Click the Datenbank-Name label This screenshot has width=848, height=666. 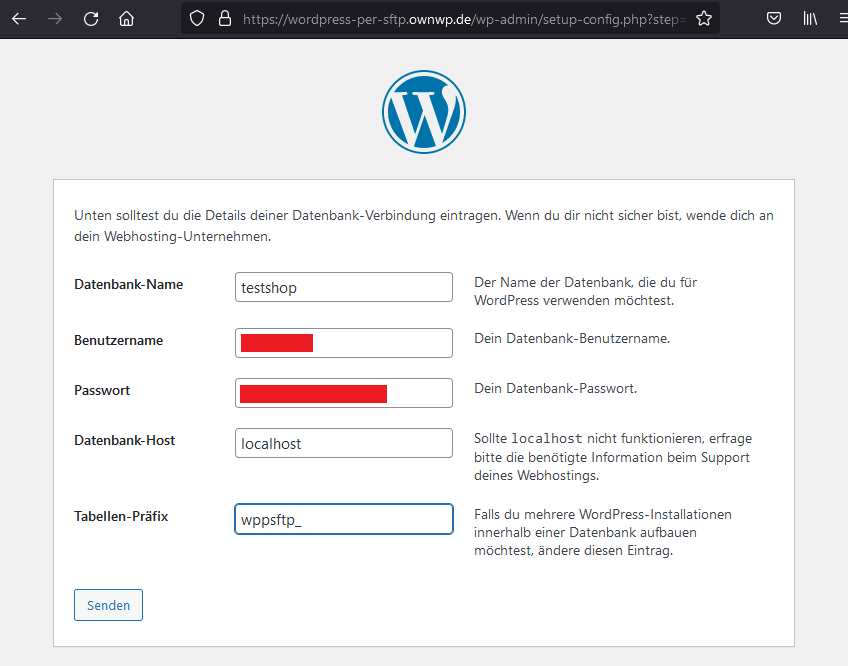click(129, 285)
